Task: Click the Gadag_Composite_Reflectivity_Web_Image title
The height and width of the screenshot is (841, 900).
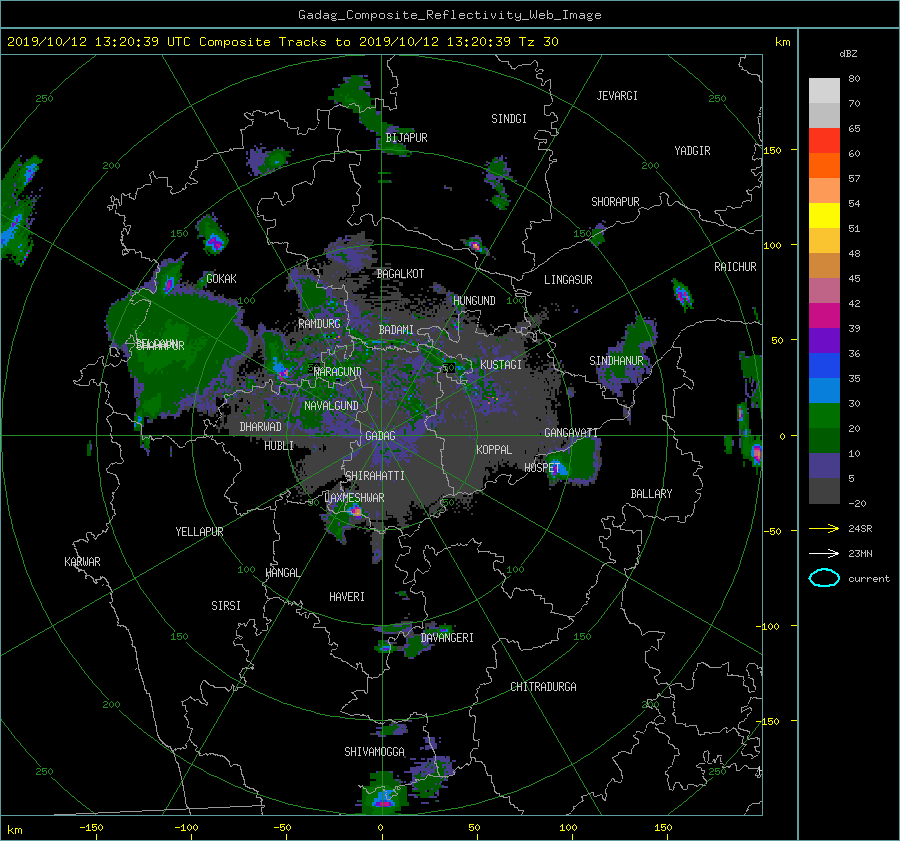Action: (x=449, y=15)
